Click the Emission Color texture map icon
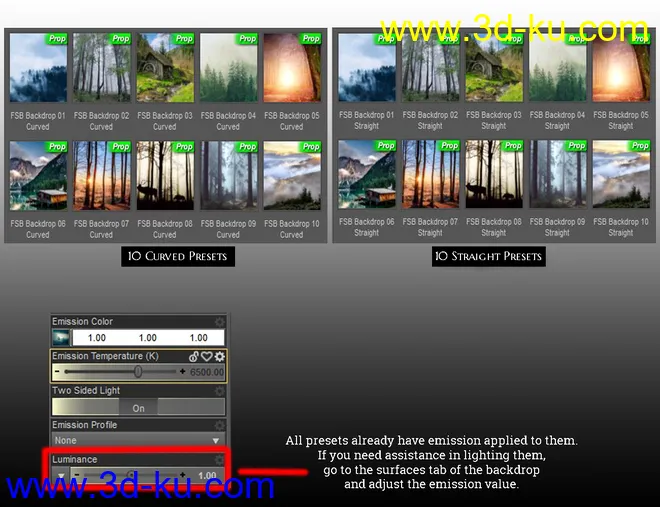Viewport: 660px width, 507px height. coord(61,338)
